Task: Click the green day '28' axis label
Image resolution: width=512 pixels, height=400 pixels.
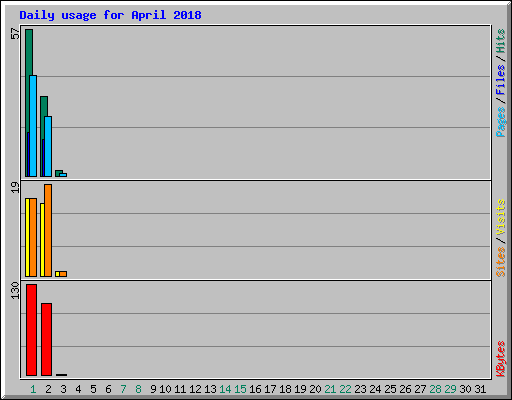Action: coord(435,389)
